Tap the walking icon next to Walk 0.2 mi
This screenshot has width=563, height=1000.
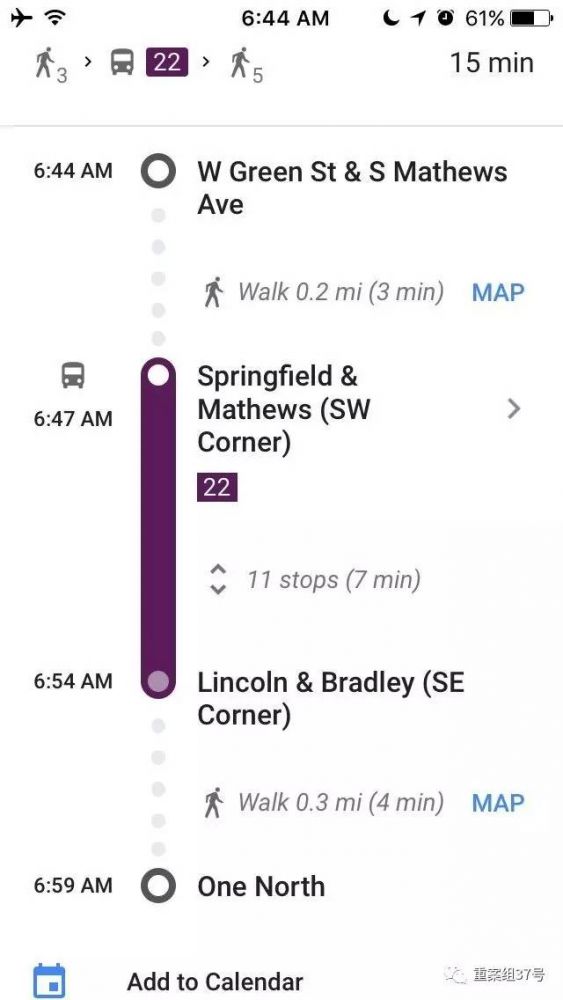(x=214, y=292)
